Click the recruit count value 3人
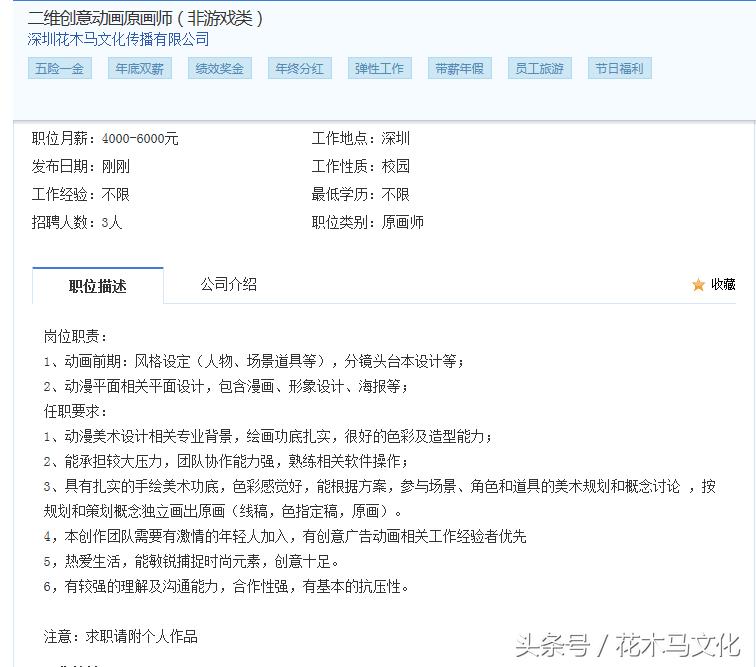Viewport: 756px width, 667px height. tap(112, 222)
